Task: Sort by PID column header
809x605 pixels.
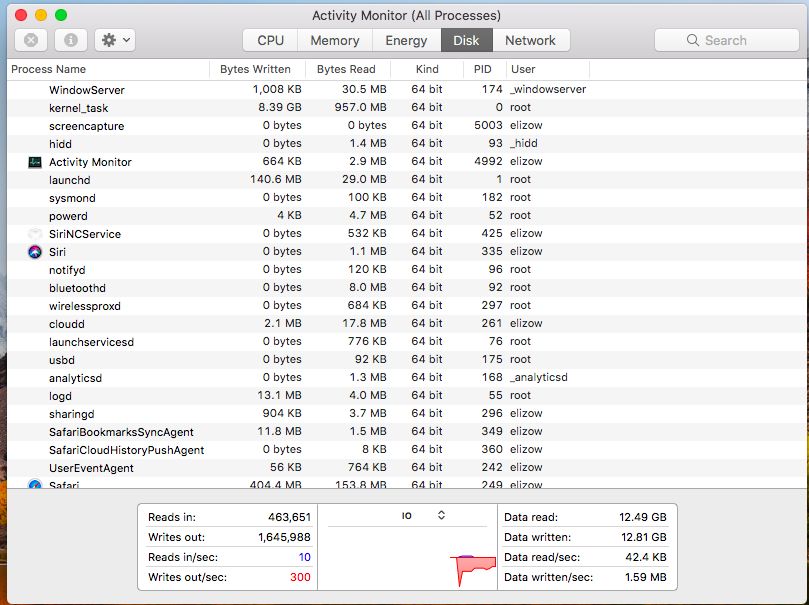Action: click(484, 70)
